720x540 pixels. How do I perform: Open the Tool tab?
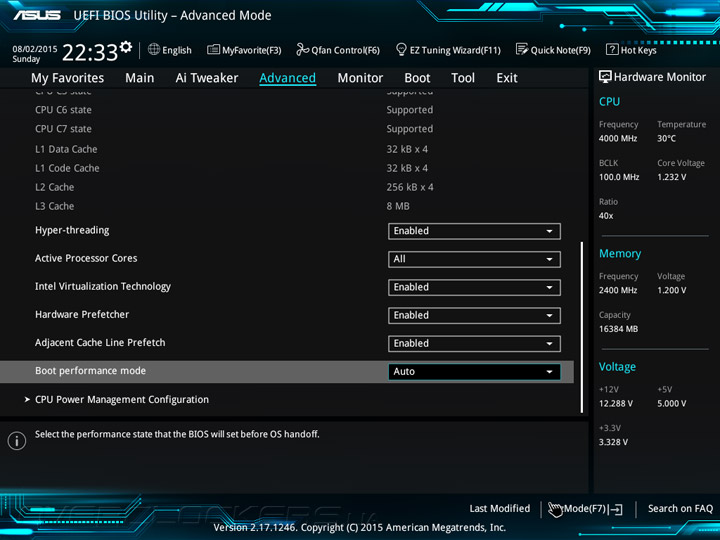463,78
